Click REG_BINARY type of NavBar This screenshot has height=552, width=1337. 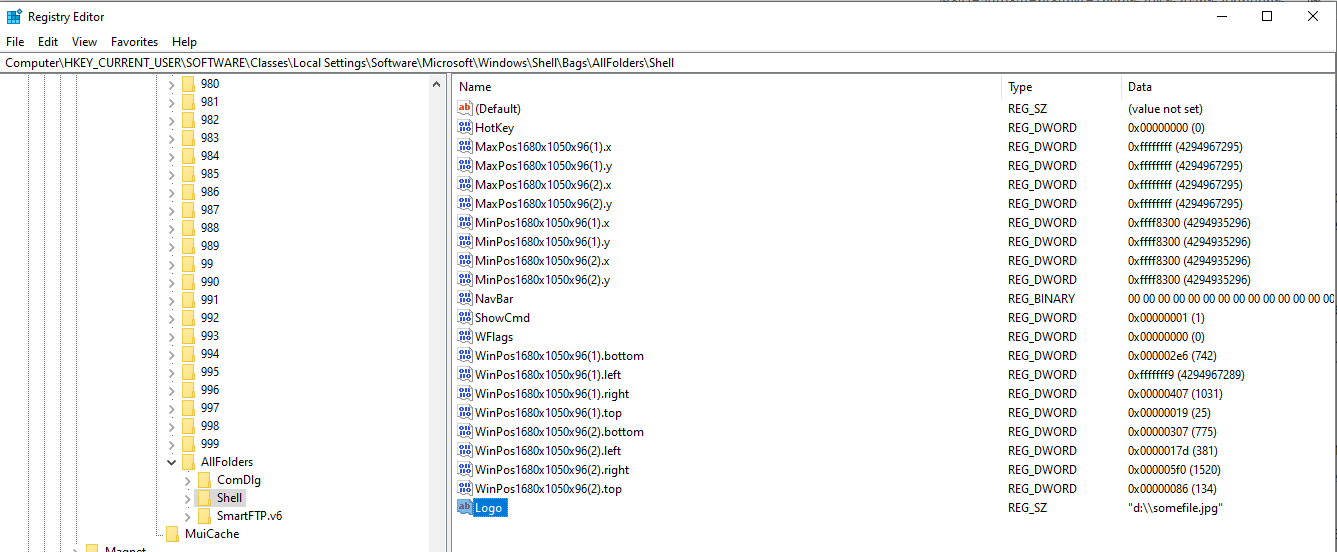coord(1041,298)
